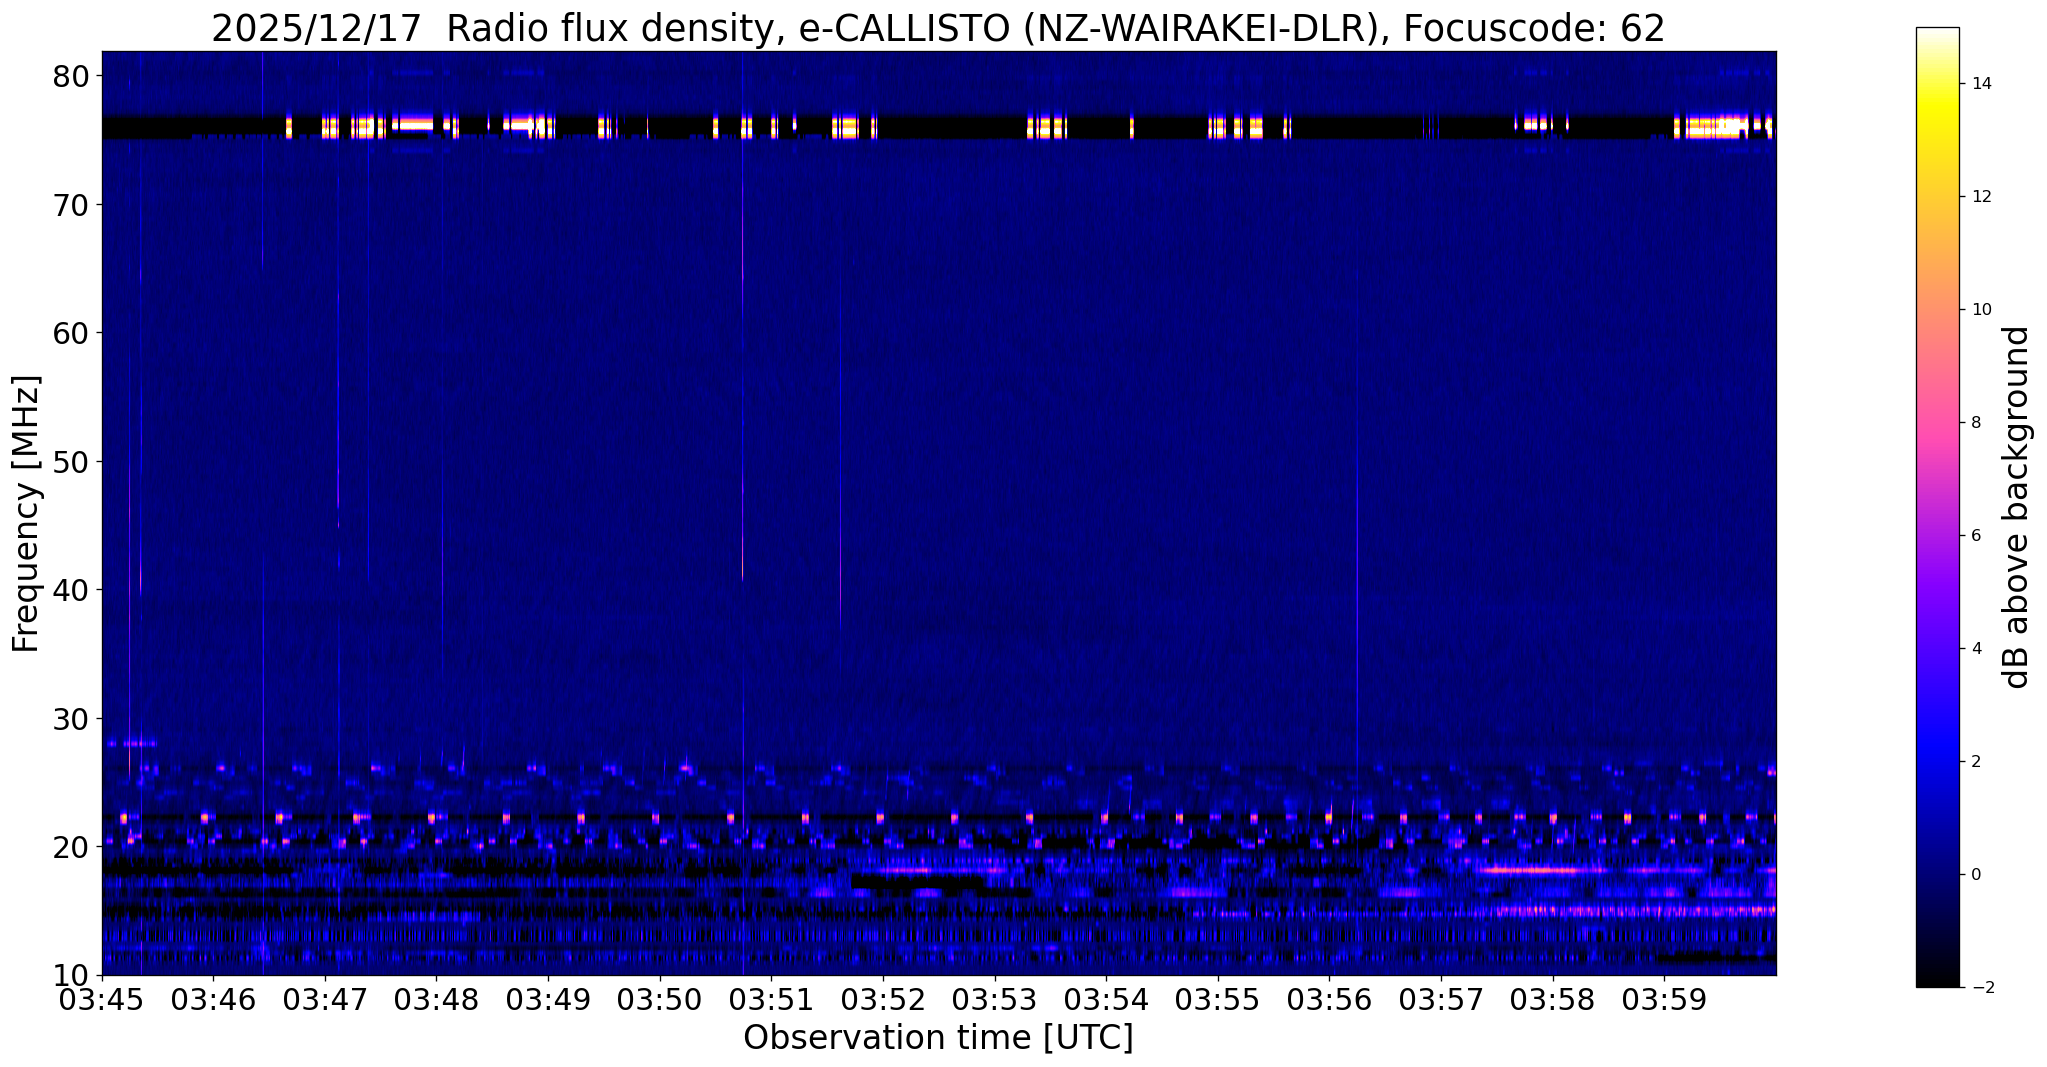
Task: Click the violet section of the colorbar near 5 dB
Action: (x=1937, y=592)
